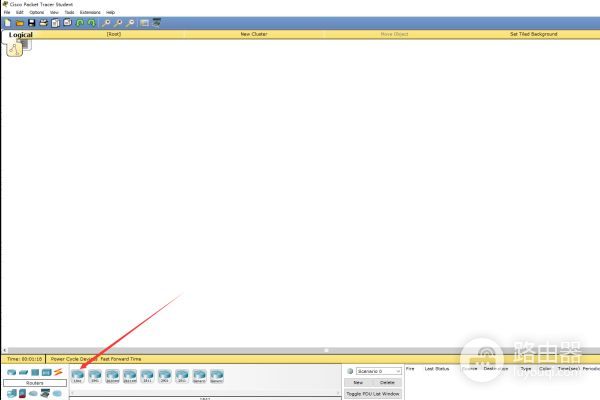Create a new file from toolbar
This screenshot has width=600, height=400.
point(7,23)
